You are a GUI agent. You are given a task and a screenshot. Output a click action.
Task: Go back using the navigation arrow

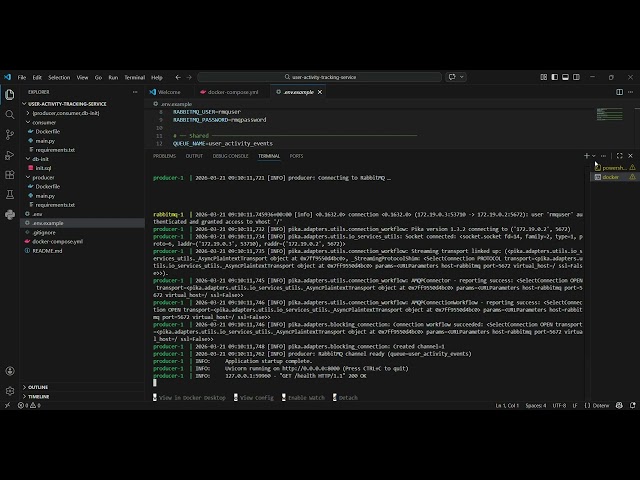click(x=178, y=77)
